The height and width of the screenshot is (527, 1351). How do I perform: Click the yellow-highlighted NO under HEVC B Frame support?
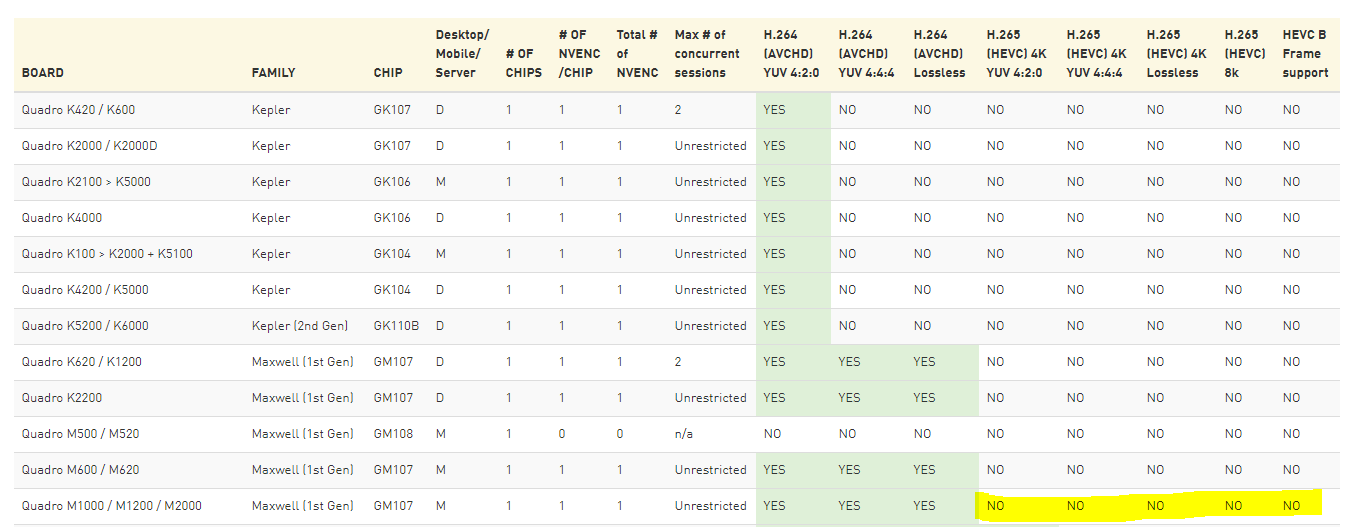click(1291, 506)
